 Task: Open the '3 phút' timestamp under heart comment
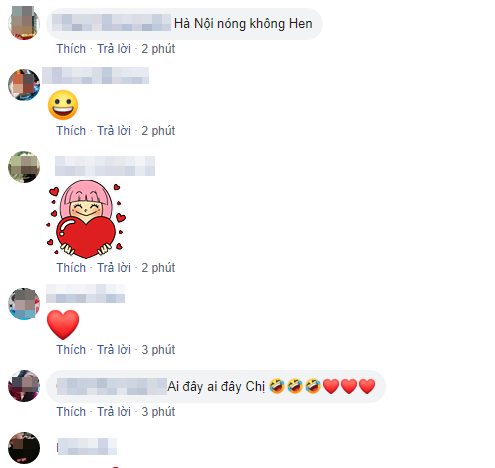tap(158, 350)
